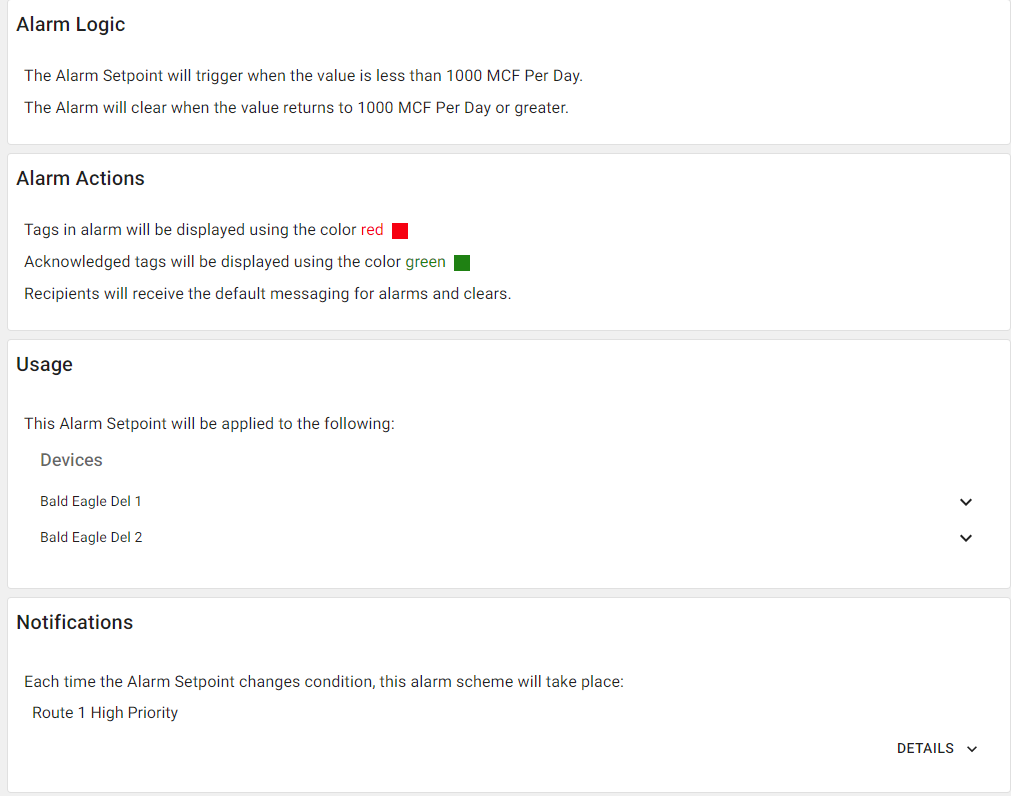Viewport: 1011px width, 796px height.
Task: Select the Devices group label
Action: click(x=71, y=460)
